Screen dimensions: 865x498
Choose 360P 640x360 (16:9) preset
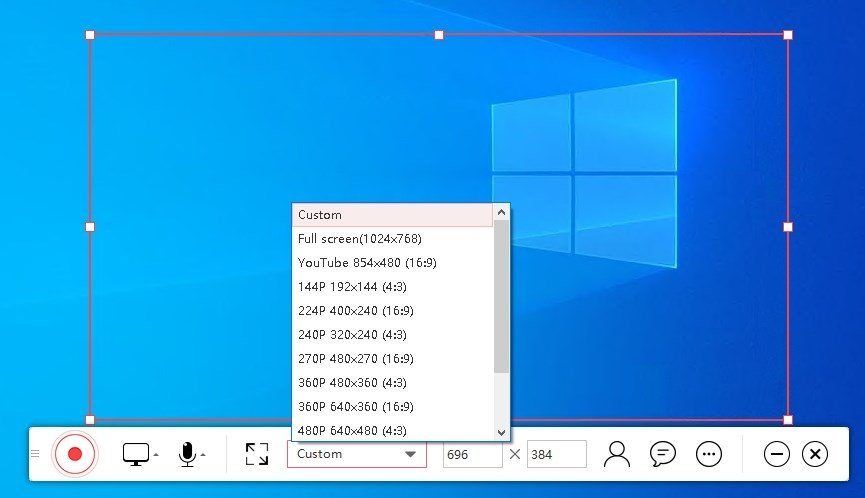tap(392, 406)
